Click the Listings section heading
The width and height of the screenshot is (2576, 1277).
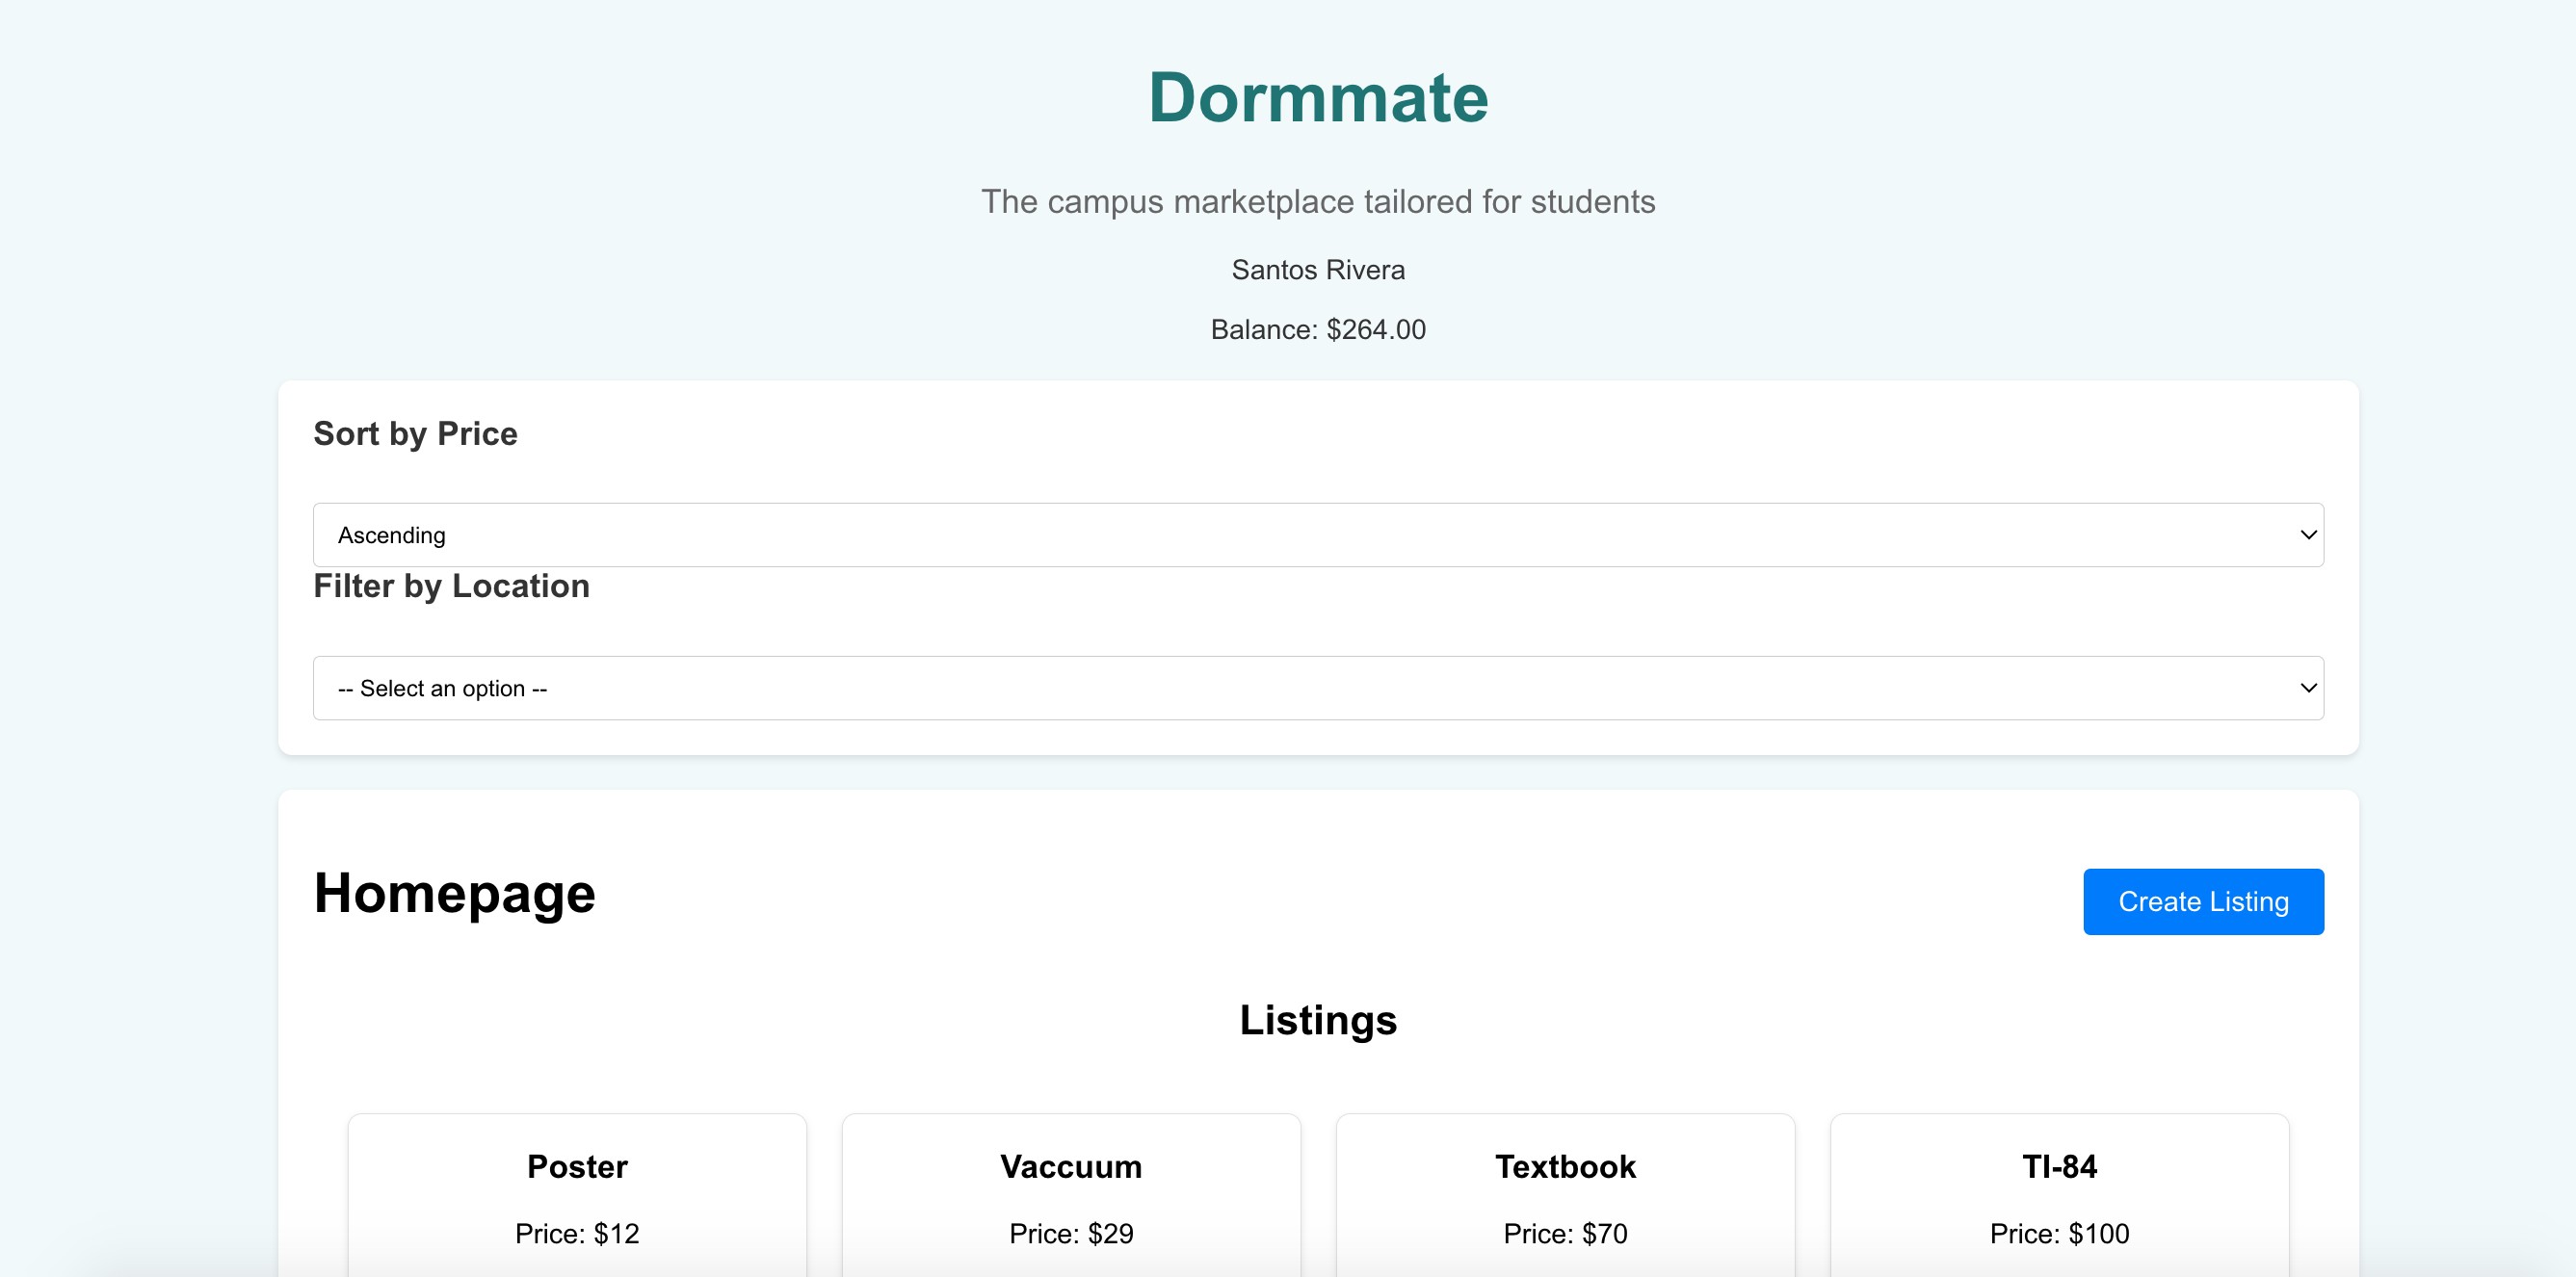[x=1317, y=1020]
